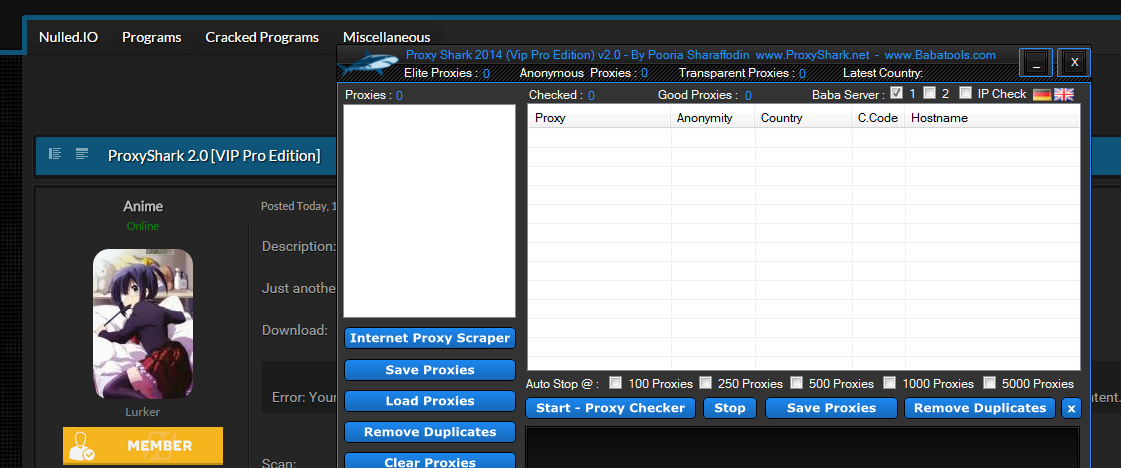Click the German flag language icon
The height and width of the screenshot is (468, 1121).
[x=1042, y=94]
